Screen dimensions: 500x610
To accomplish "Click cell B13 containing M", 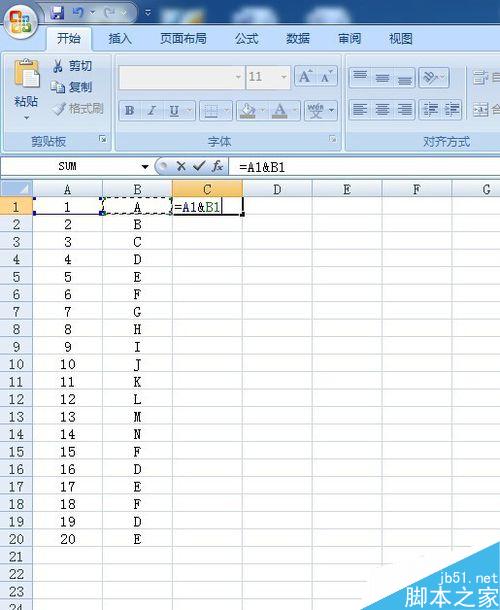I will coord(137,417).
